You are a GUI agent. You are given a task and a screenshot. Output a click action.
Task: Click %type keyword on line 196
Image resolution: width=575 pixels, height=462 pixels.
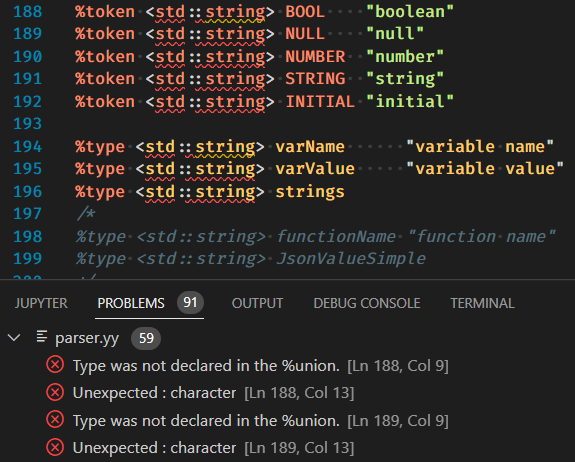pyautogui.click(x=100, y=192)
